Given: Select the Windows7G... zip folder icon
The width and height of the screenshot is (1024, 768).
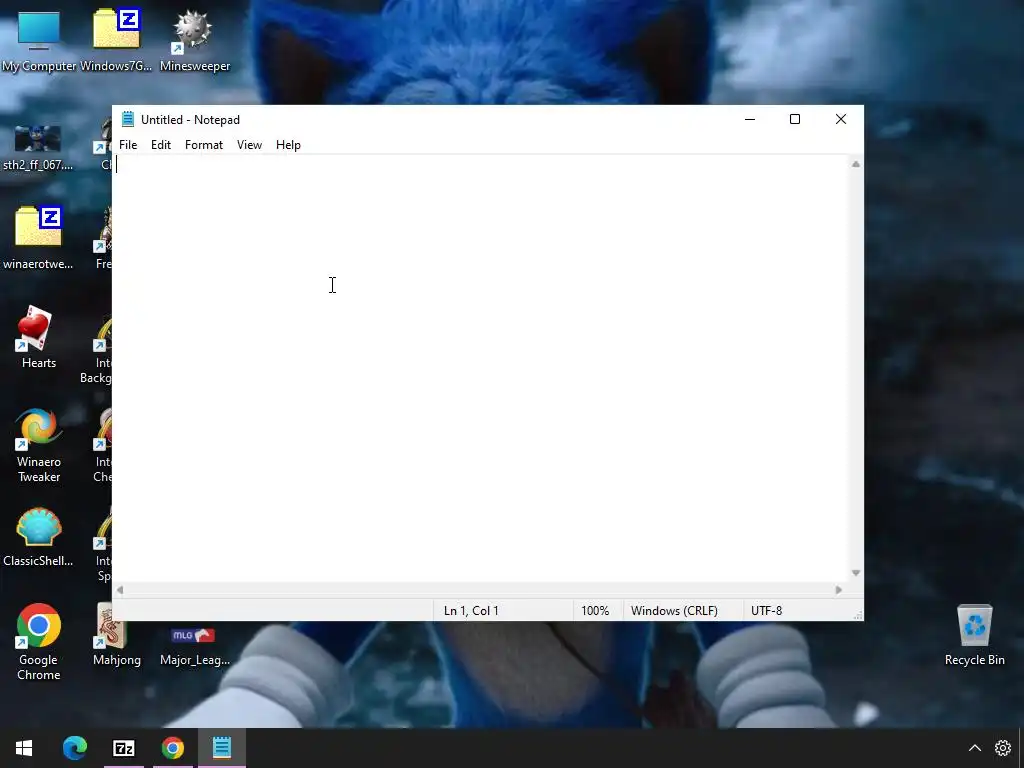Looking at the screenshot, I should (x=116, y=40).
